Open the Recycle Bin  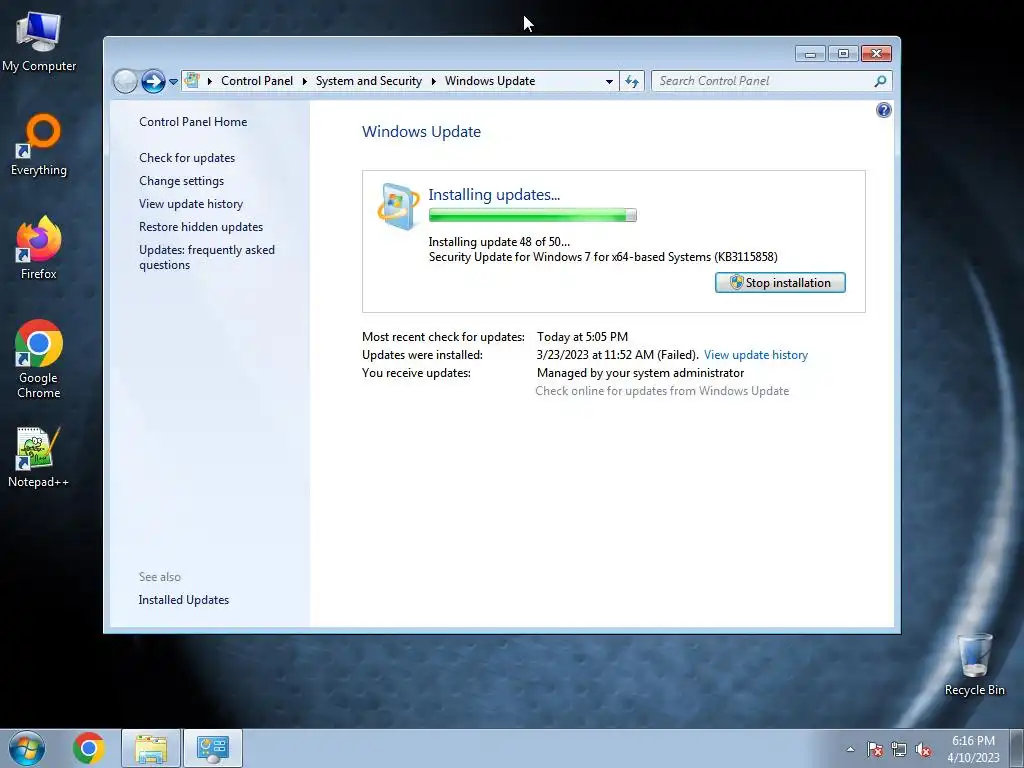(974, 664)
